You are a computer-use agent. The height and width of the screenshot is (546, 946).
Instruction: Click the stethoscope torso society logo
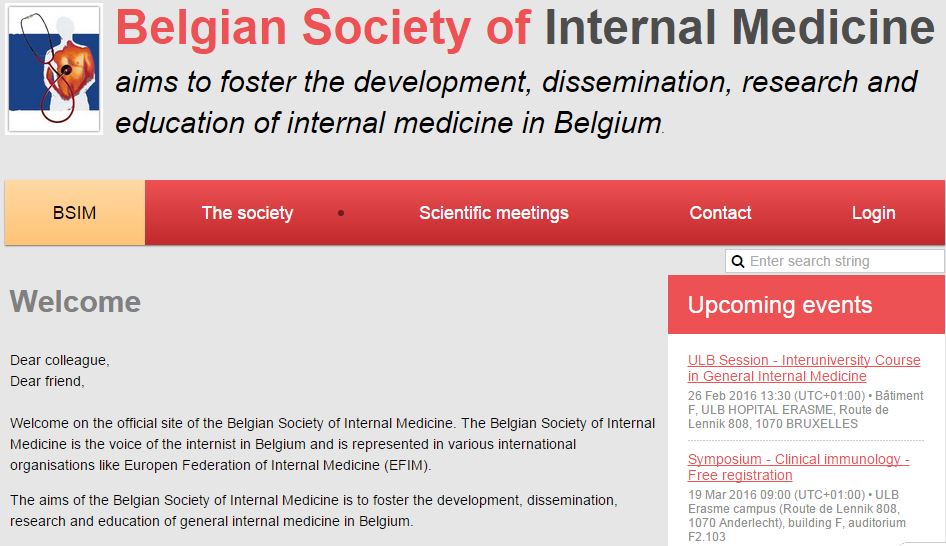(54, 68)
